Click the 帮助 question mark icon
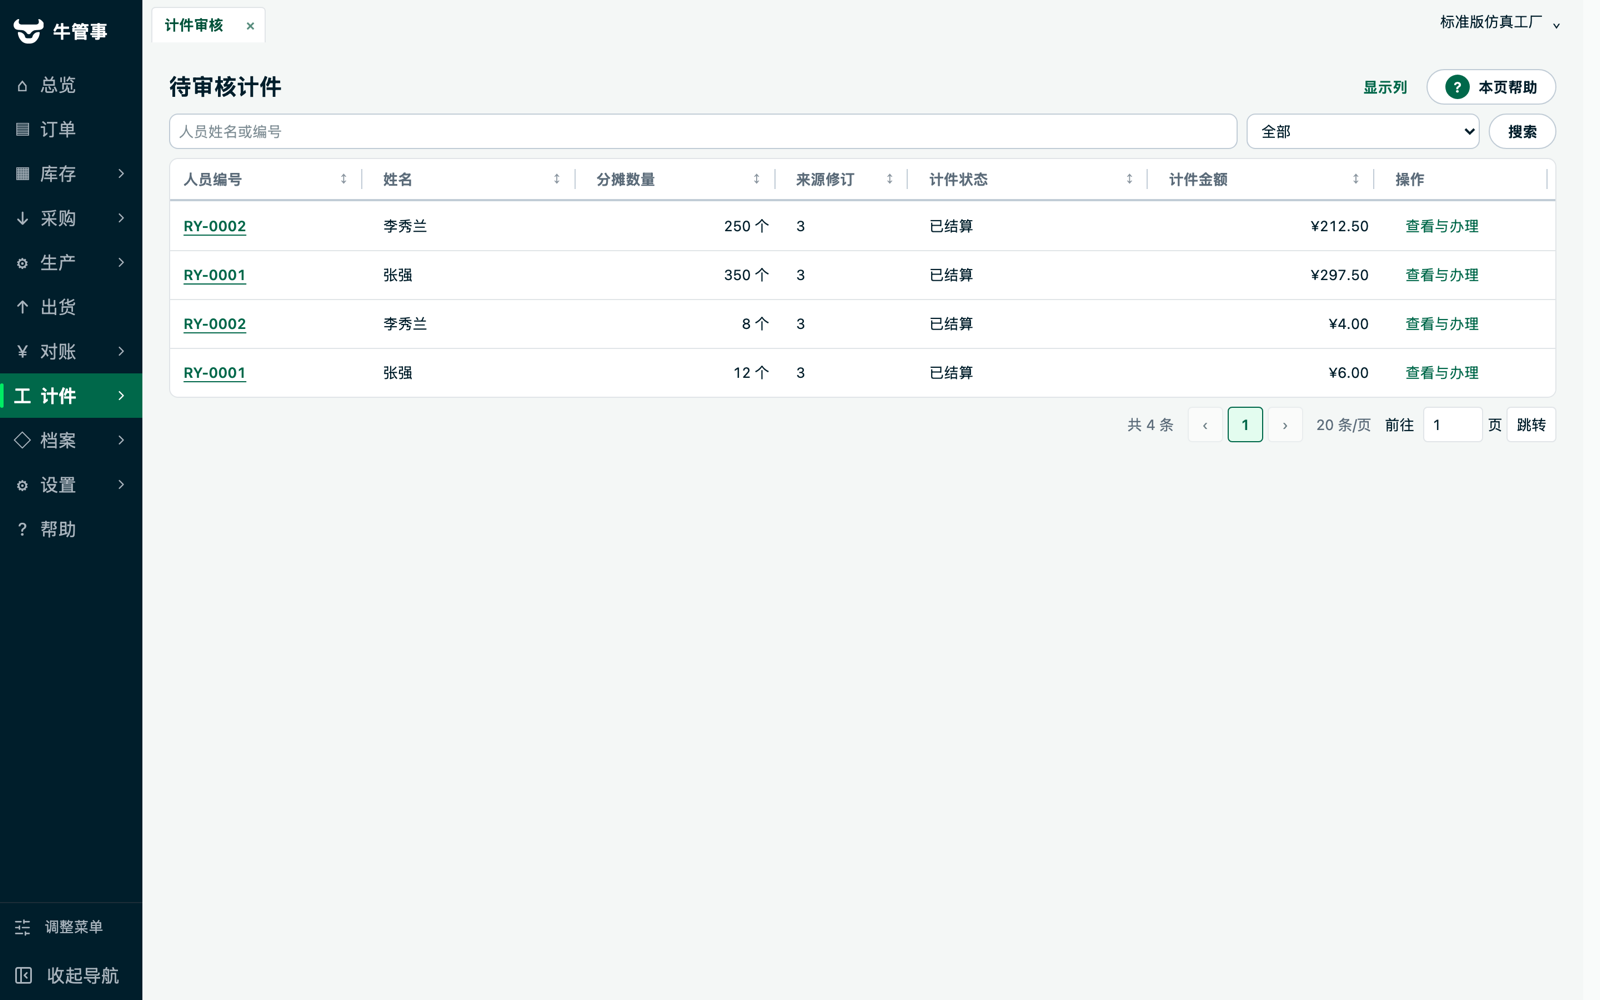The width and height of the screenshot is (1600, 1000). pos(22,529)
